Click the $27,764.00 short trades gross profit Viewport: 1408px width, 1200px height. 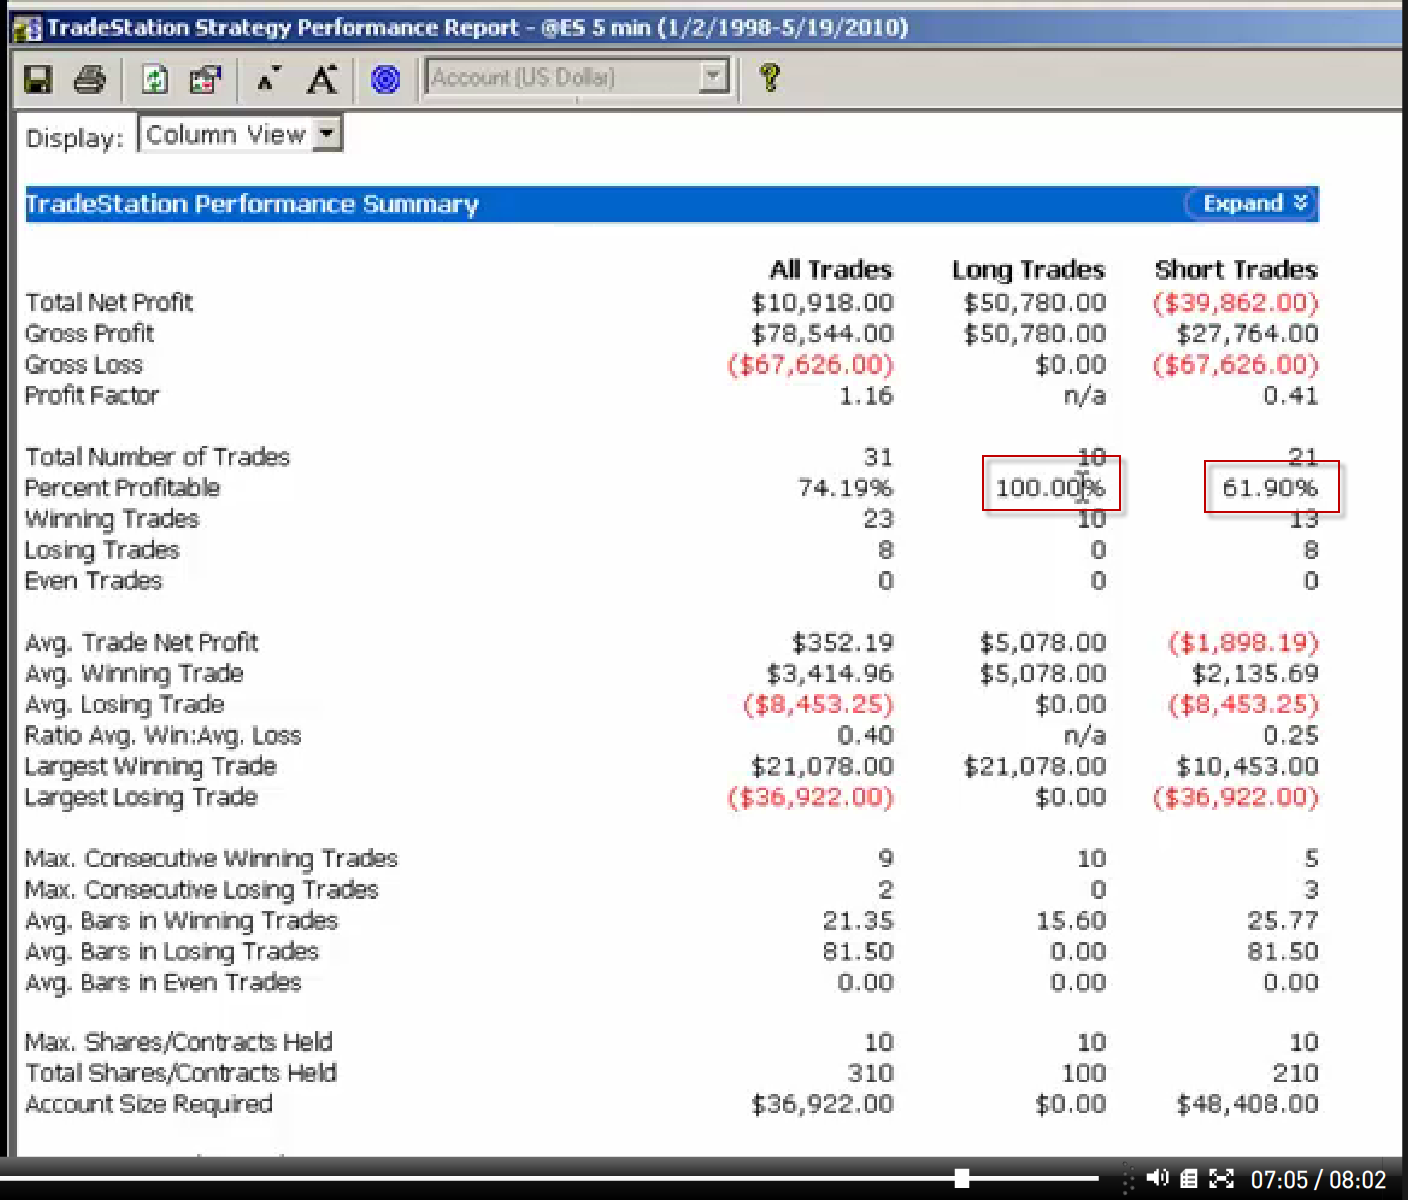1248,333
